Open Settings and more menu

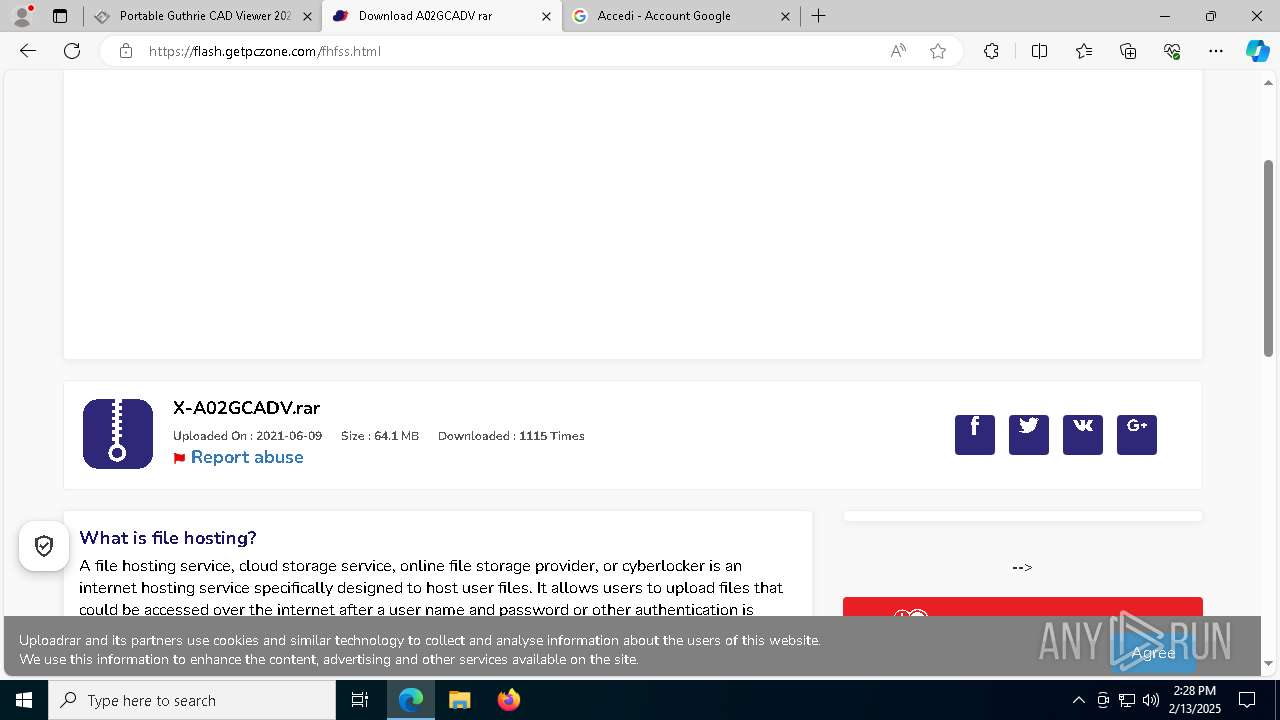(x=1216, y=51)
